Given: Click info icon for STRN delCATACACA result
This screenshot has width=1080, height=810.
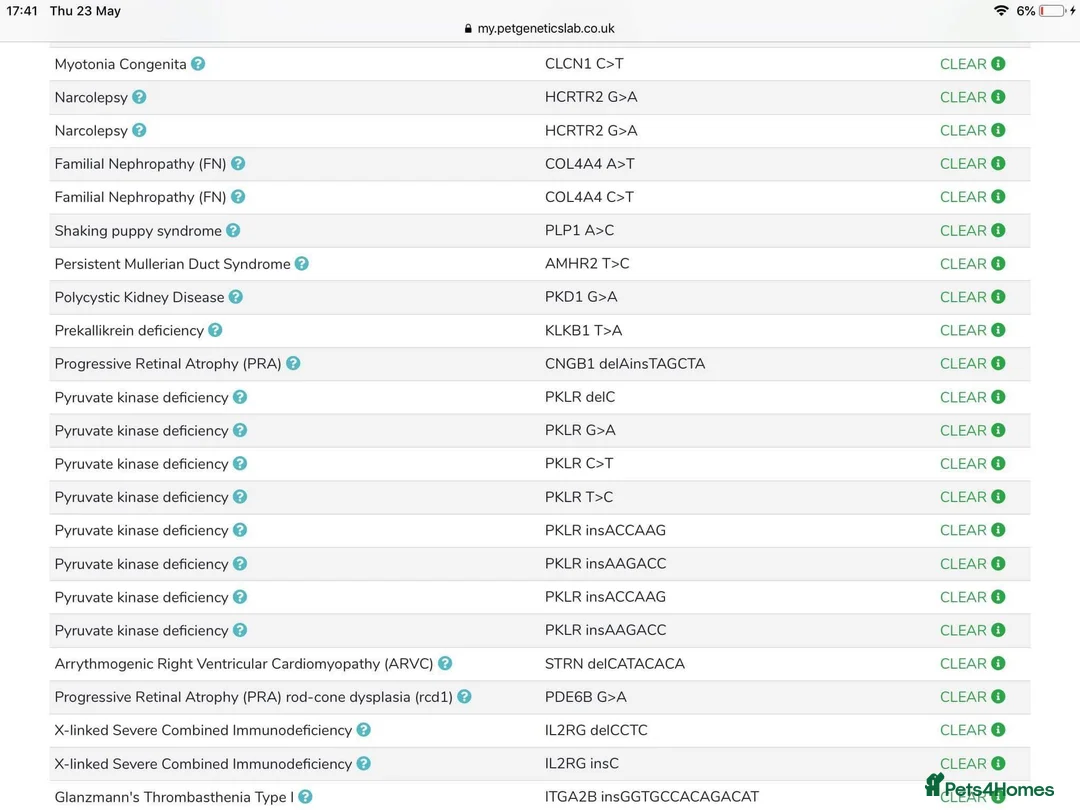Looking at the screenshot, I should coord(998,663).
